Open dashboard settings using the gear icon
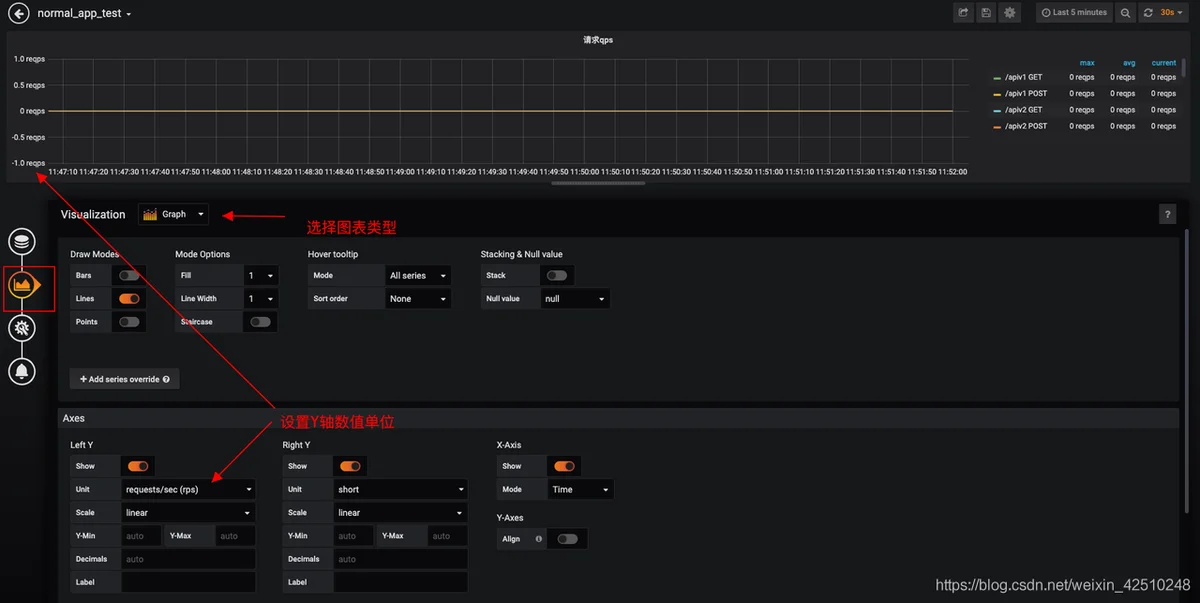The image size is (1200, 603). point(1010,13)
